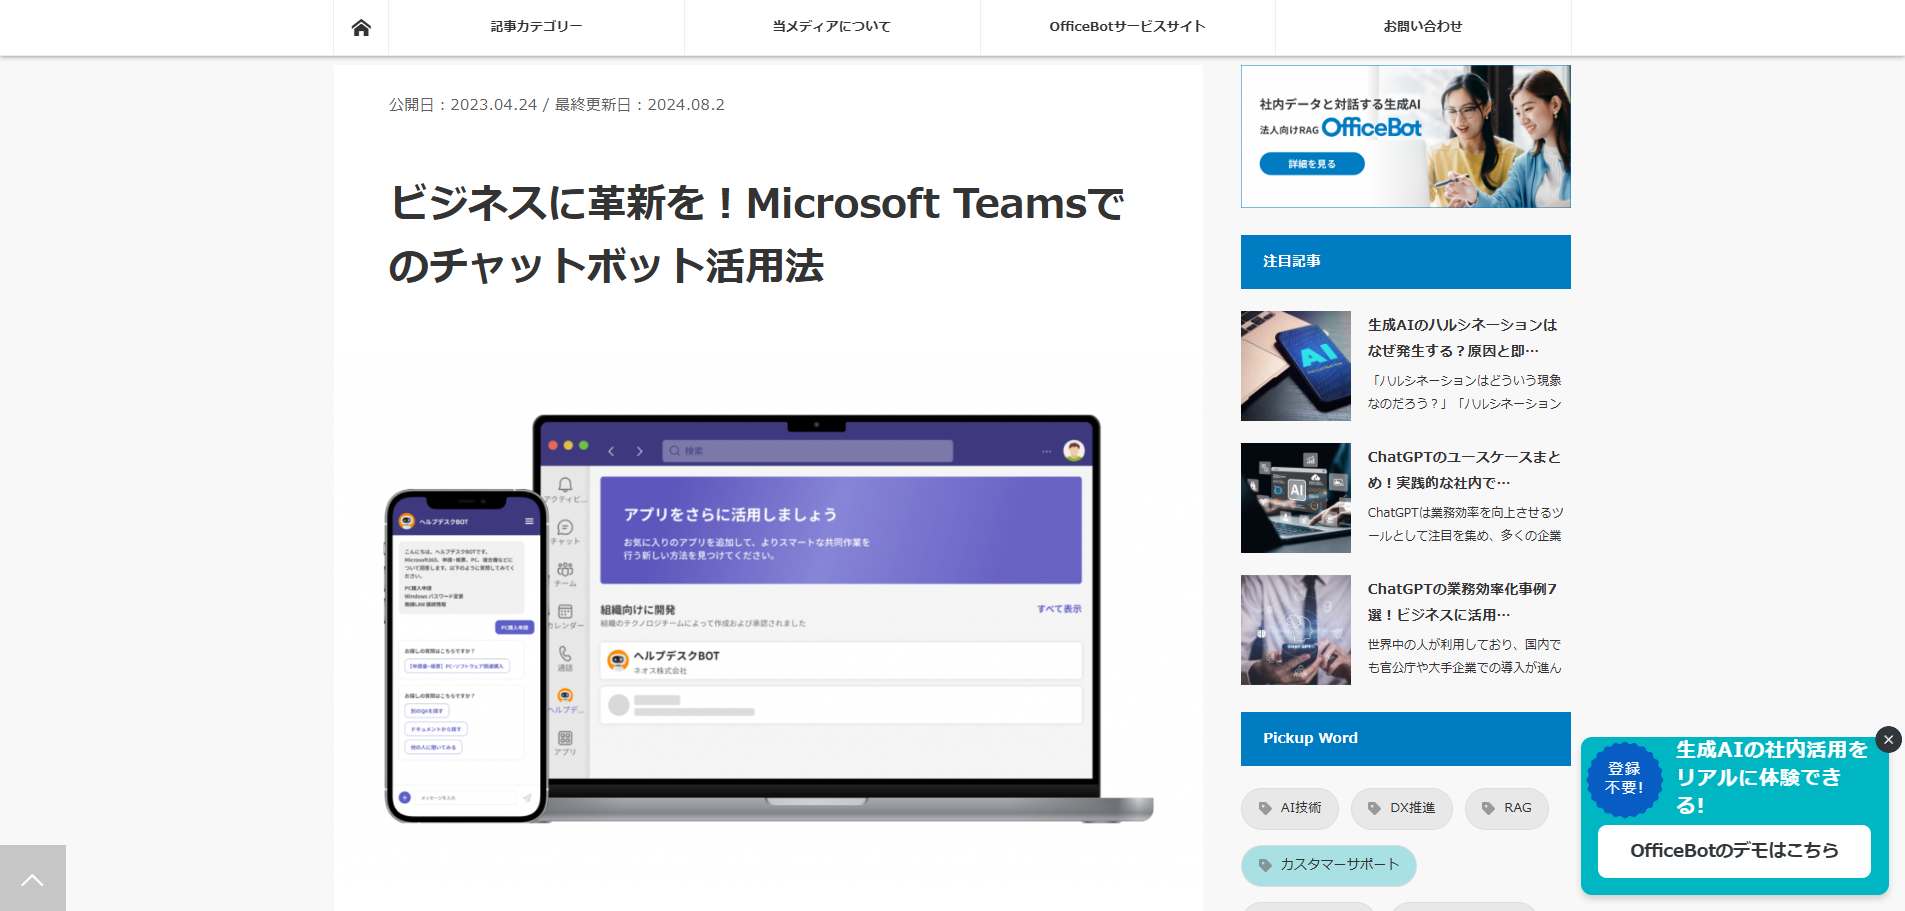Image resolution: width=1905 pixels, height=911 pixels.
Task: Click the 公開日 2023.04.24 date text
Action: (x=463, y=105)
